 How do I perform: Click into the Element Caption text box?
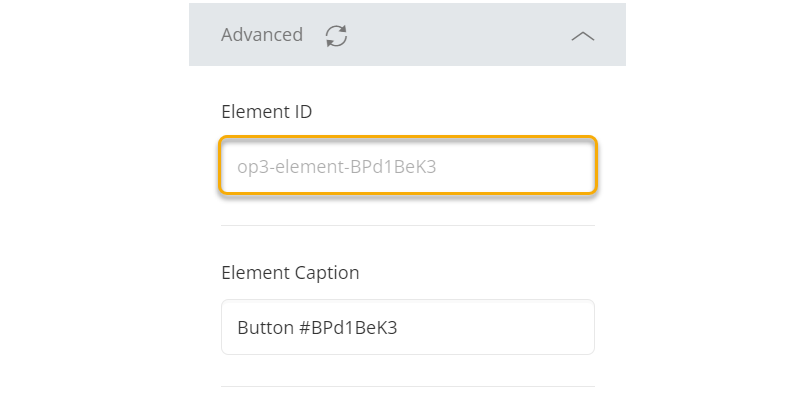(408, 327)
